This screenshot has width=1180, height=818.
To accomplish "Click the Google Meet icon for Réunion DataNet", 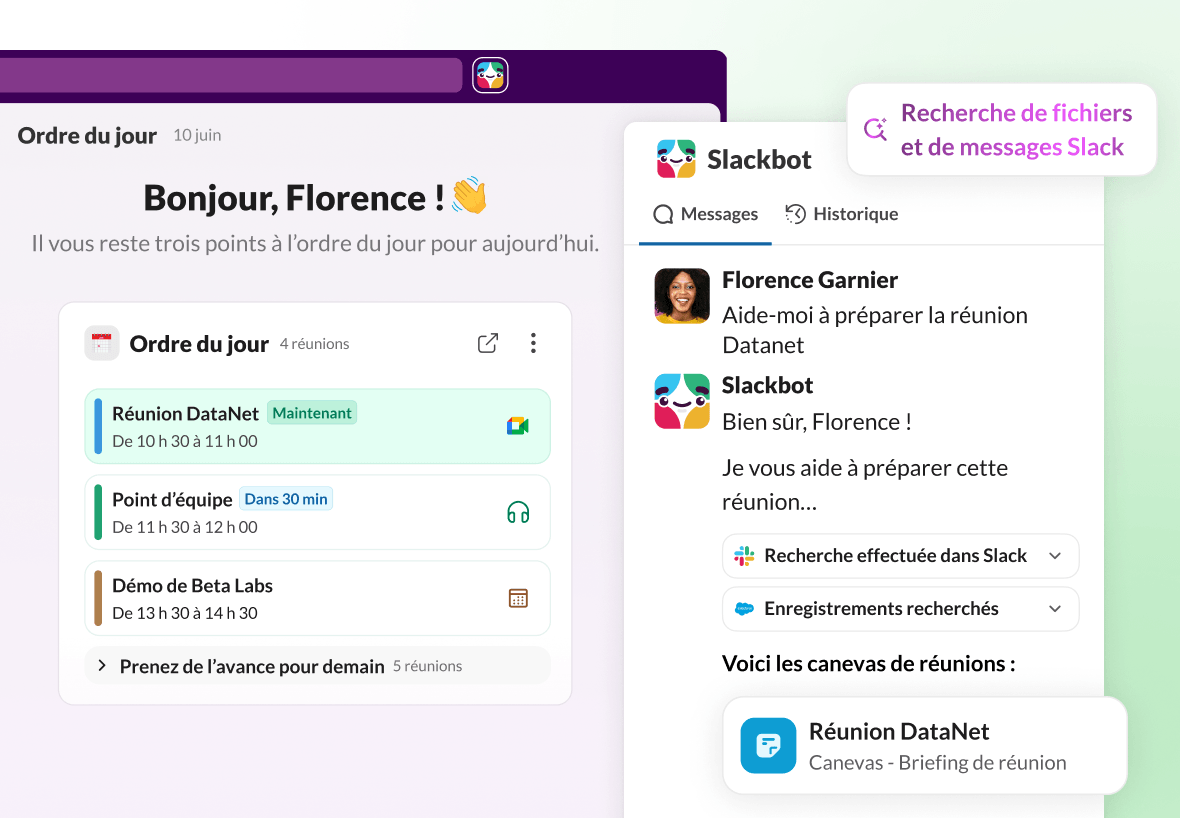I will [x=517, y=426].
